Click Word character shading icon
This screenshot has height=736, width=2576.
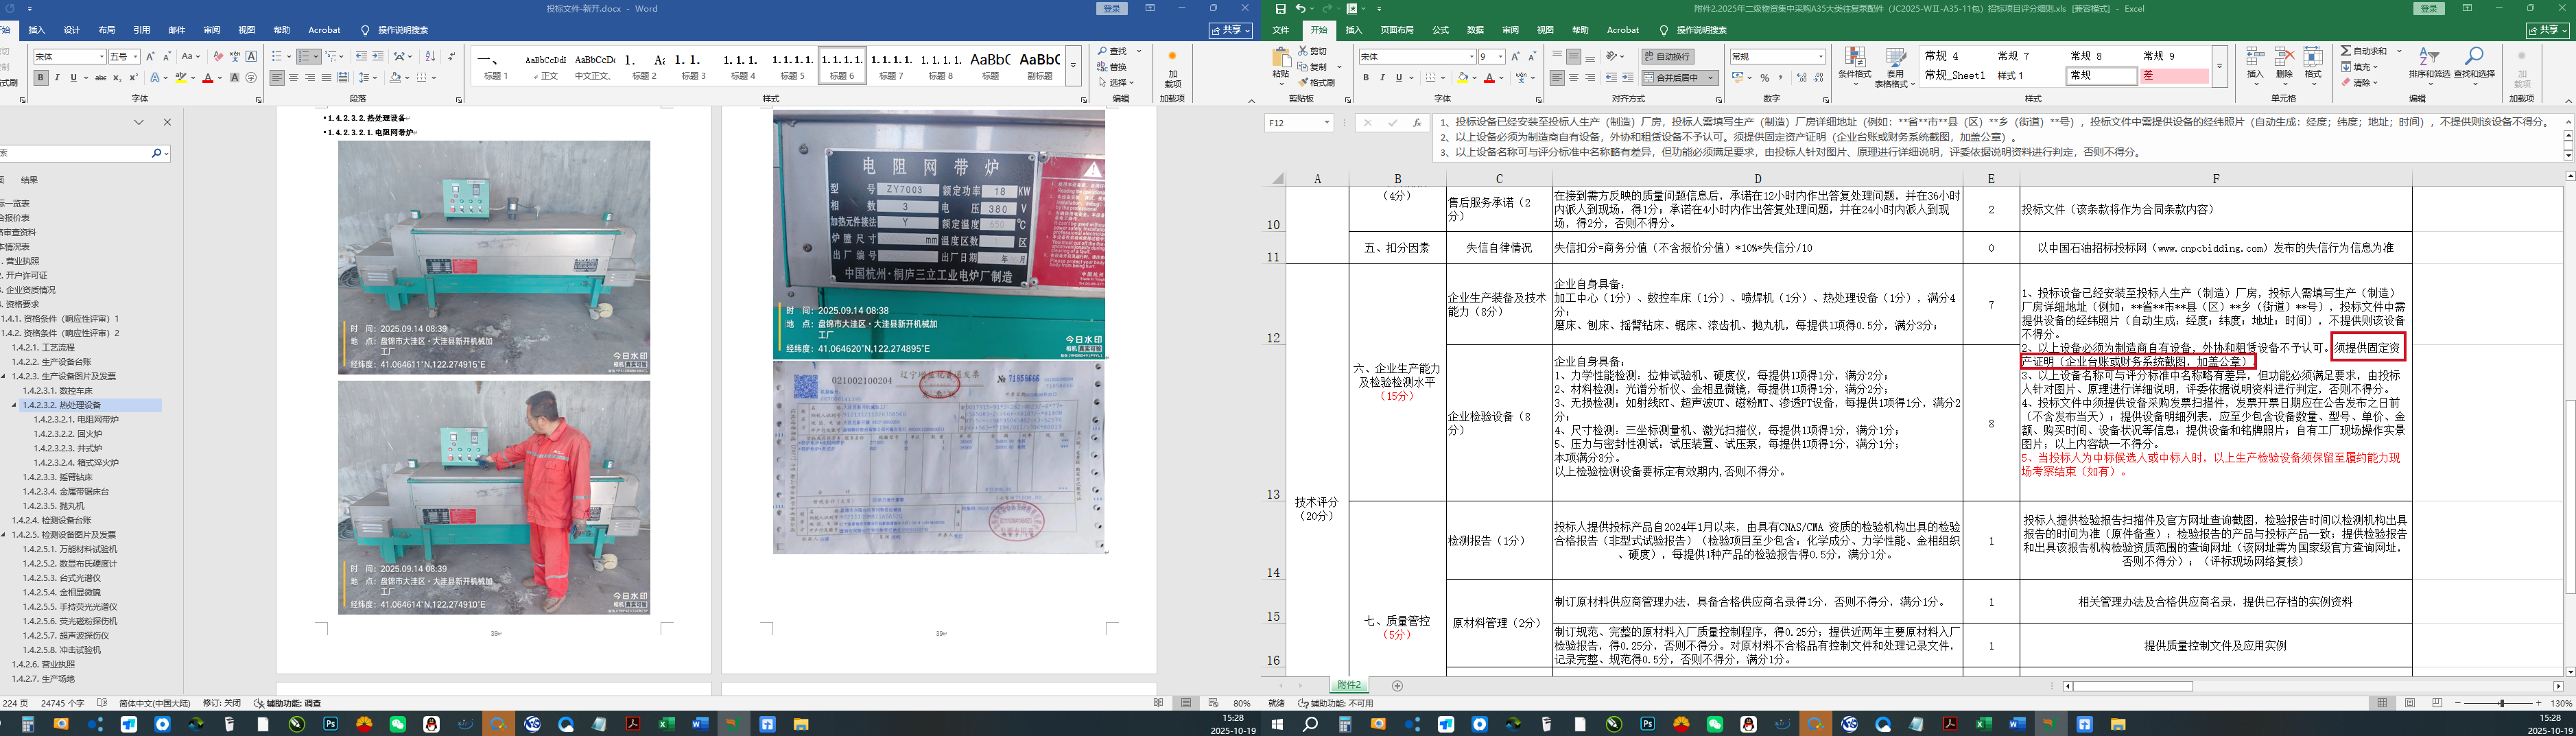[x=235, y=78]
